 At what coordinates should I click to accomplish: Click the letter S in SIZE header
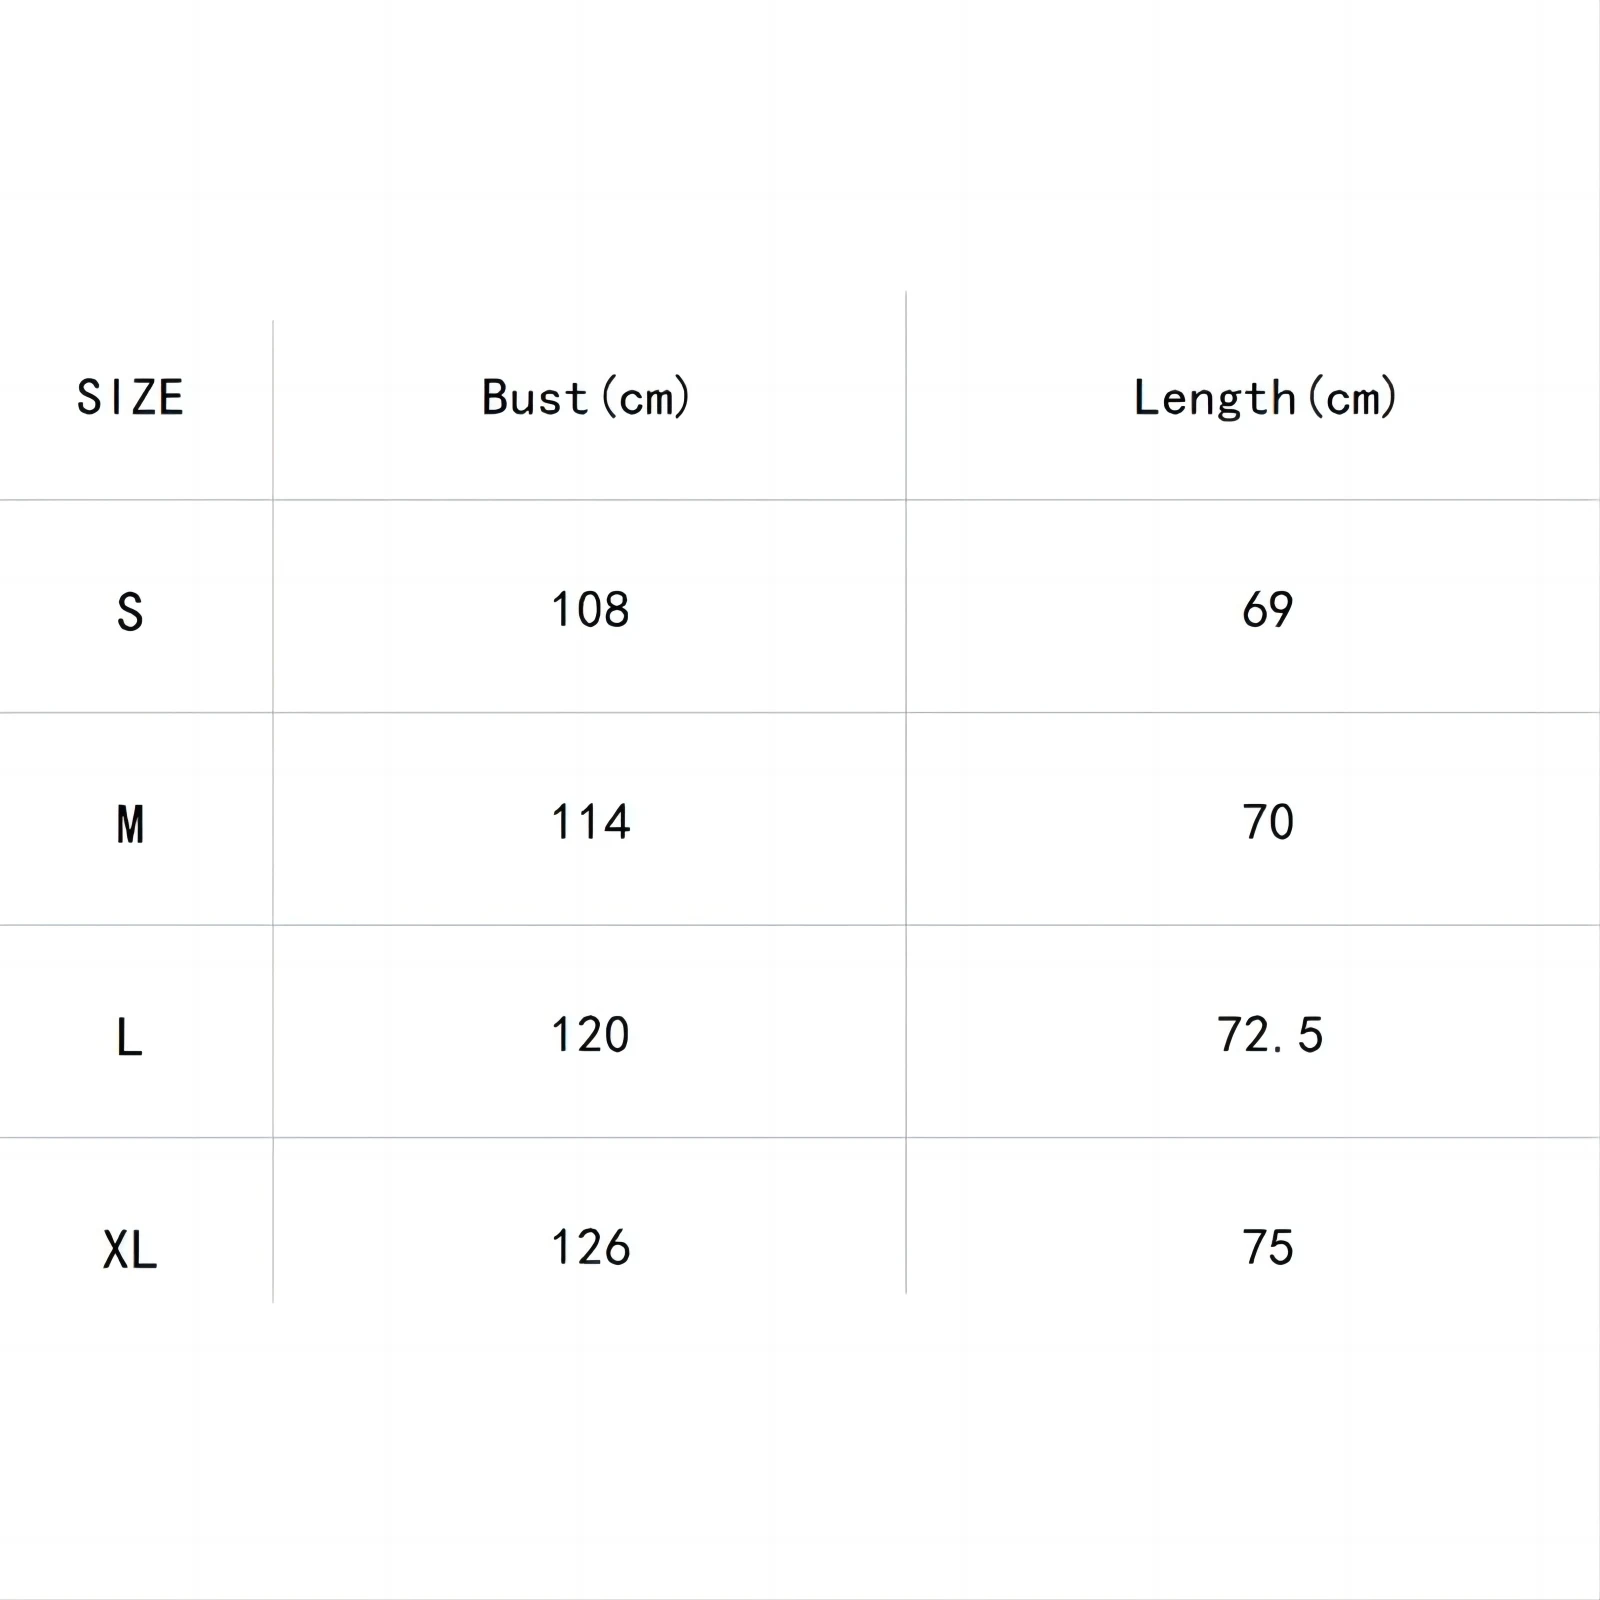point(89,398)
